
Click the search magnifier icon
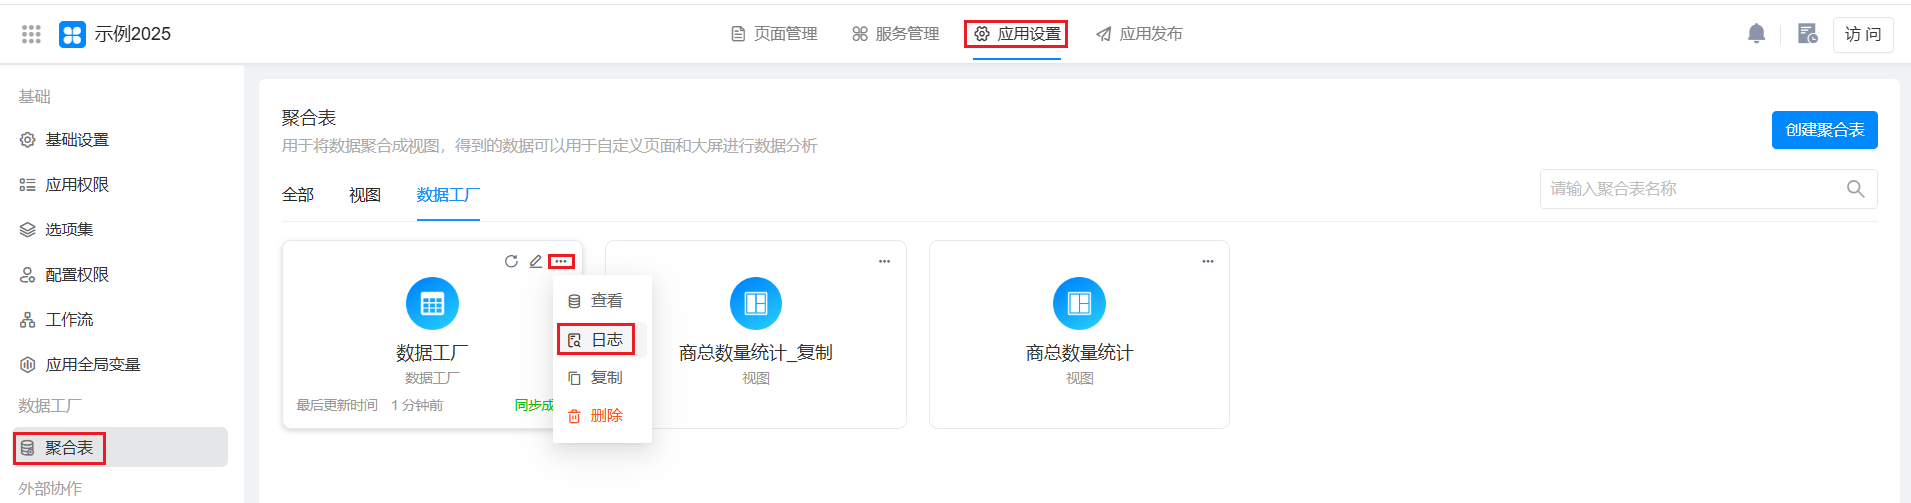tap(1855, 189)
